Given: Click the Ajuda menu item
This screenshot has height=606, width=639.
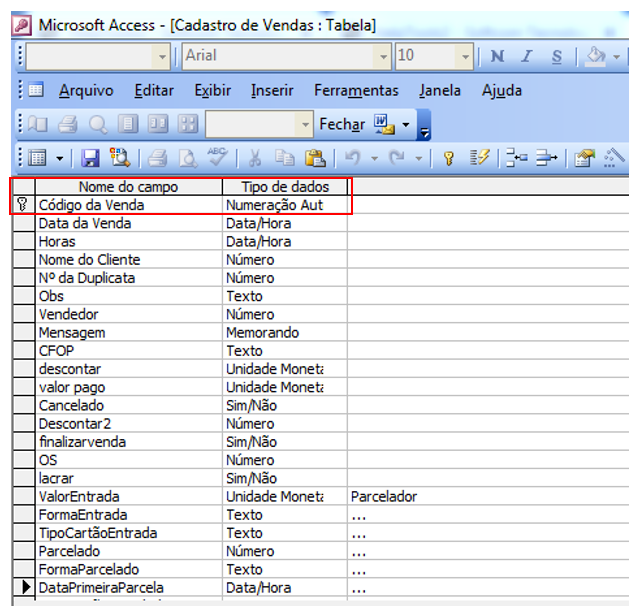Looking at the screenshot, I should pos(501,91).
